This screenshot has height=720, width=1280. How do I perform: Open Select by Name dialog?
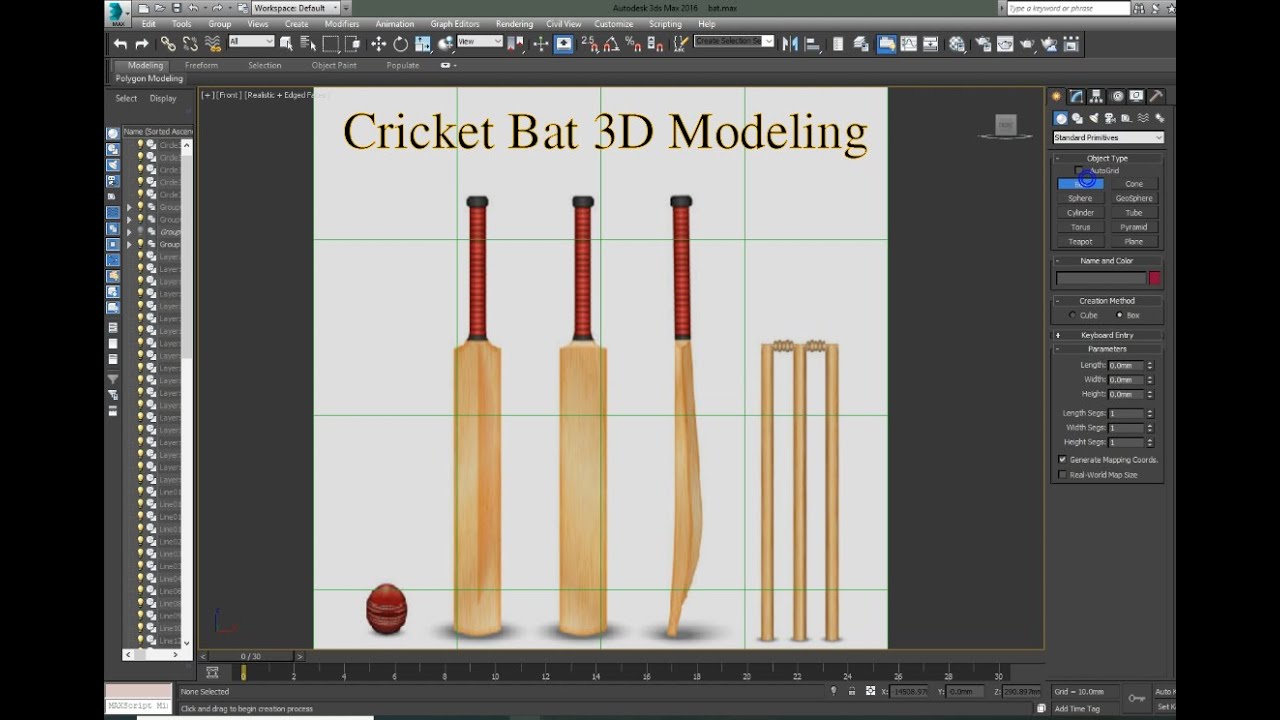coord(308,44)
